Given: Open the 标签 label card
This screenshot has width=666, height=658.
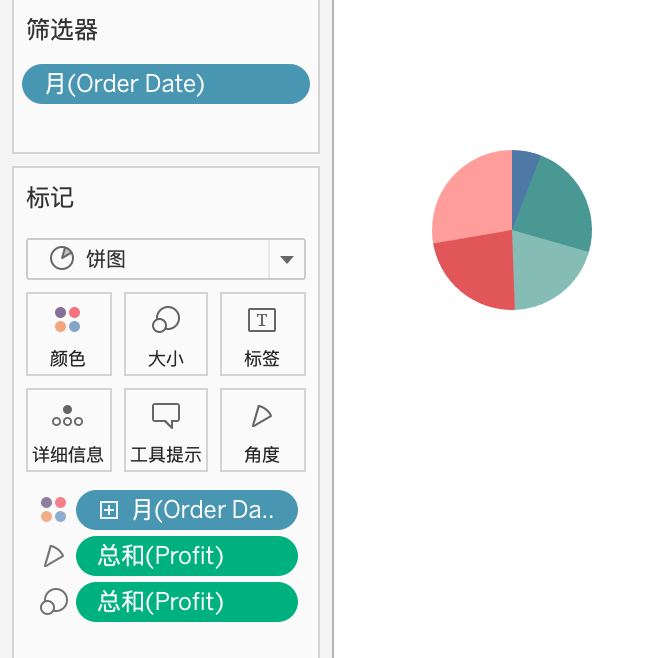Looking at the screenshot, I should click(x=262, y=334).
